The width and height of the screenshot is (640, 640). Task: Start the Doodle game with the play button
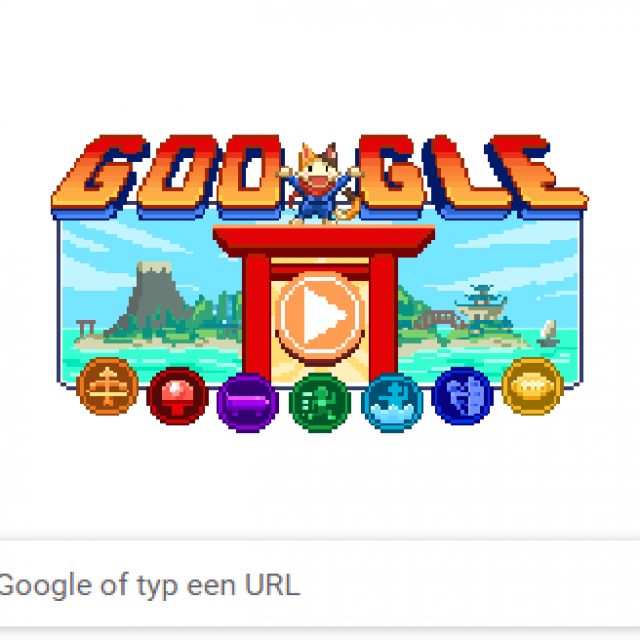click(320, 317)
